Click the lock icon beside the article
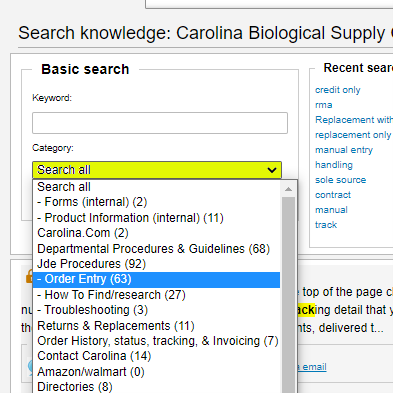The image size is (393, 393). click(29, 276)
